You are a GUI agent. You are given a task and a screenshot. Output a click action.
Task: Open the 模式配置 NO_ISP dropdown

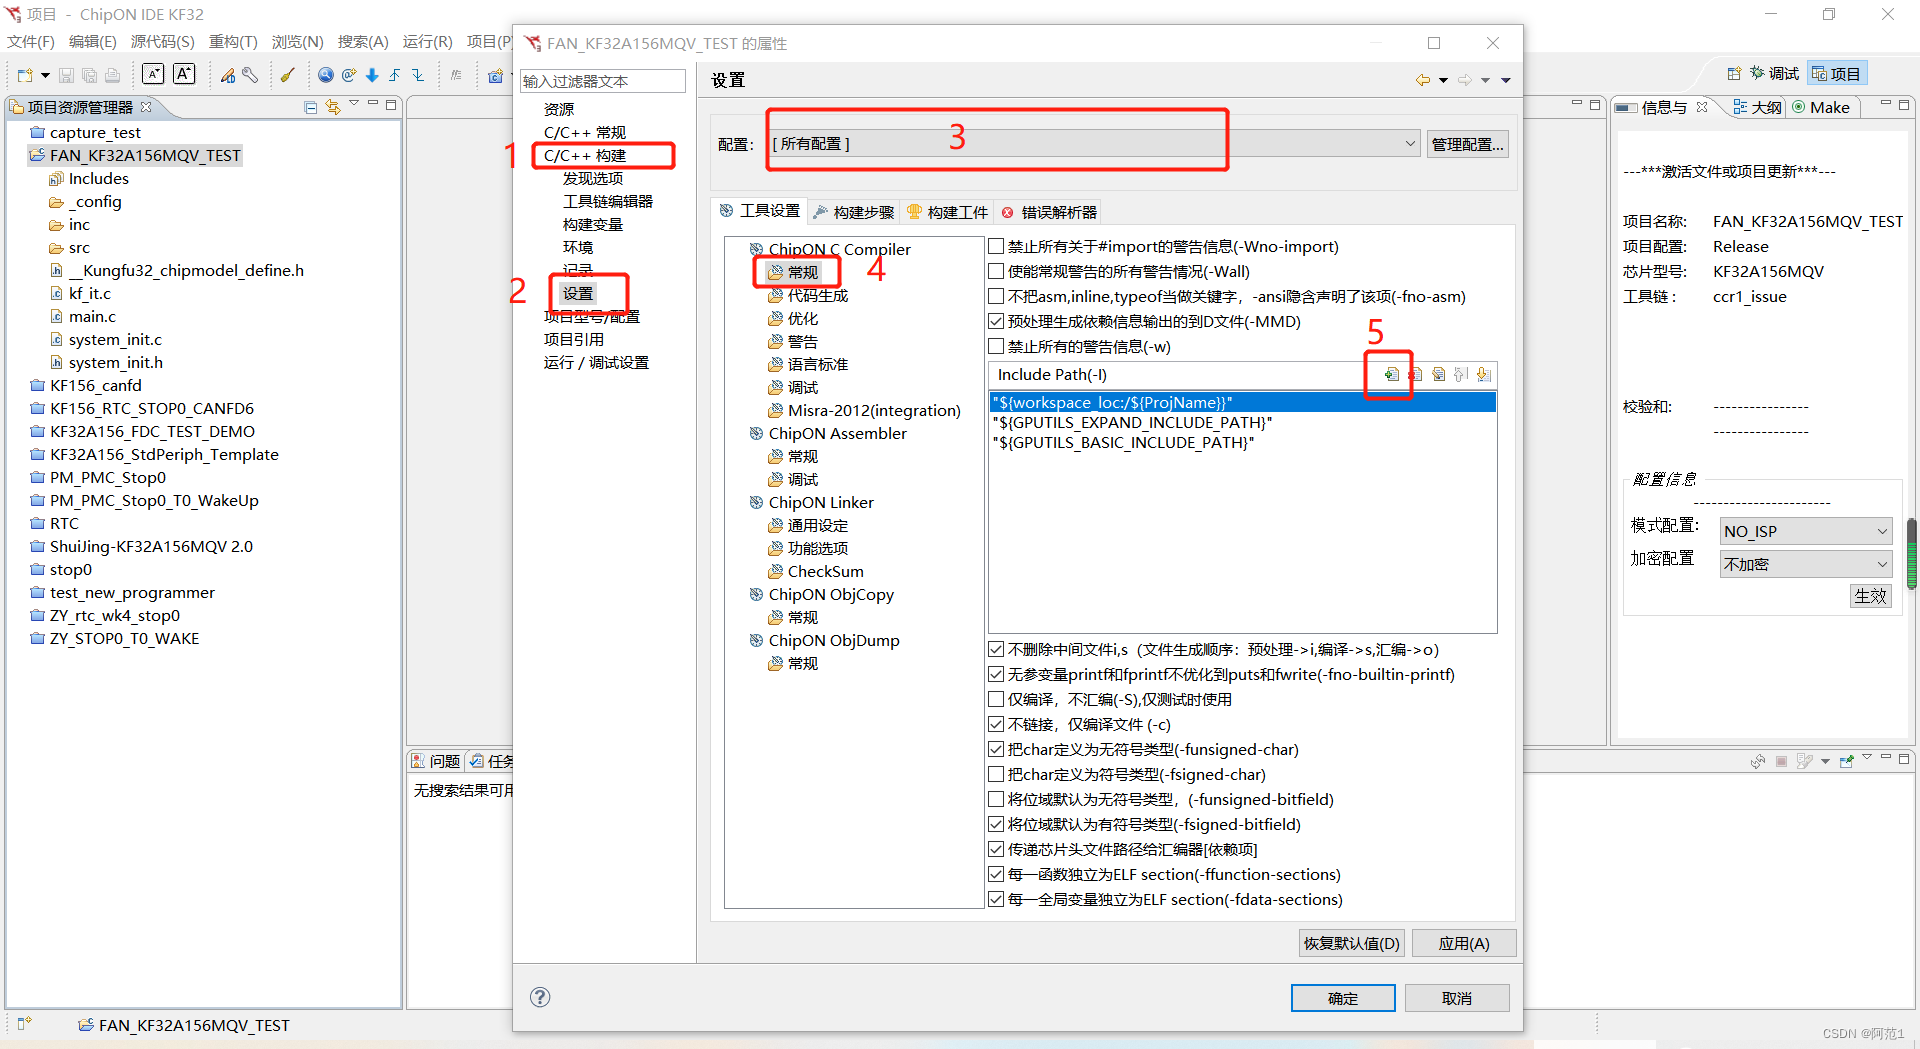point(1806,532)
